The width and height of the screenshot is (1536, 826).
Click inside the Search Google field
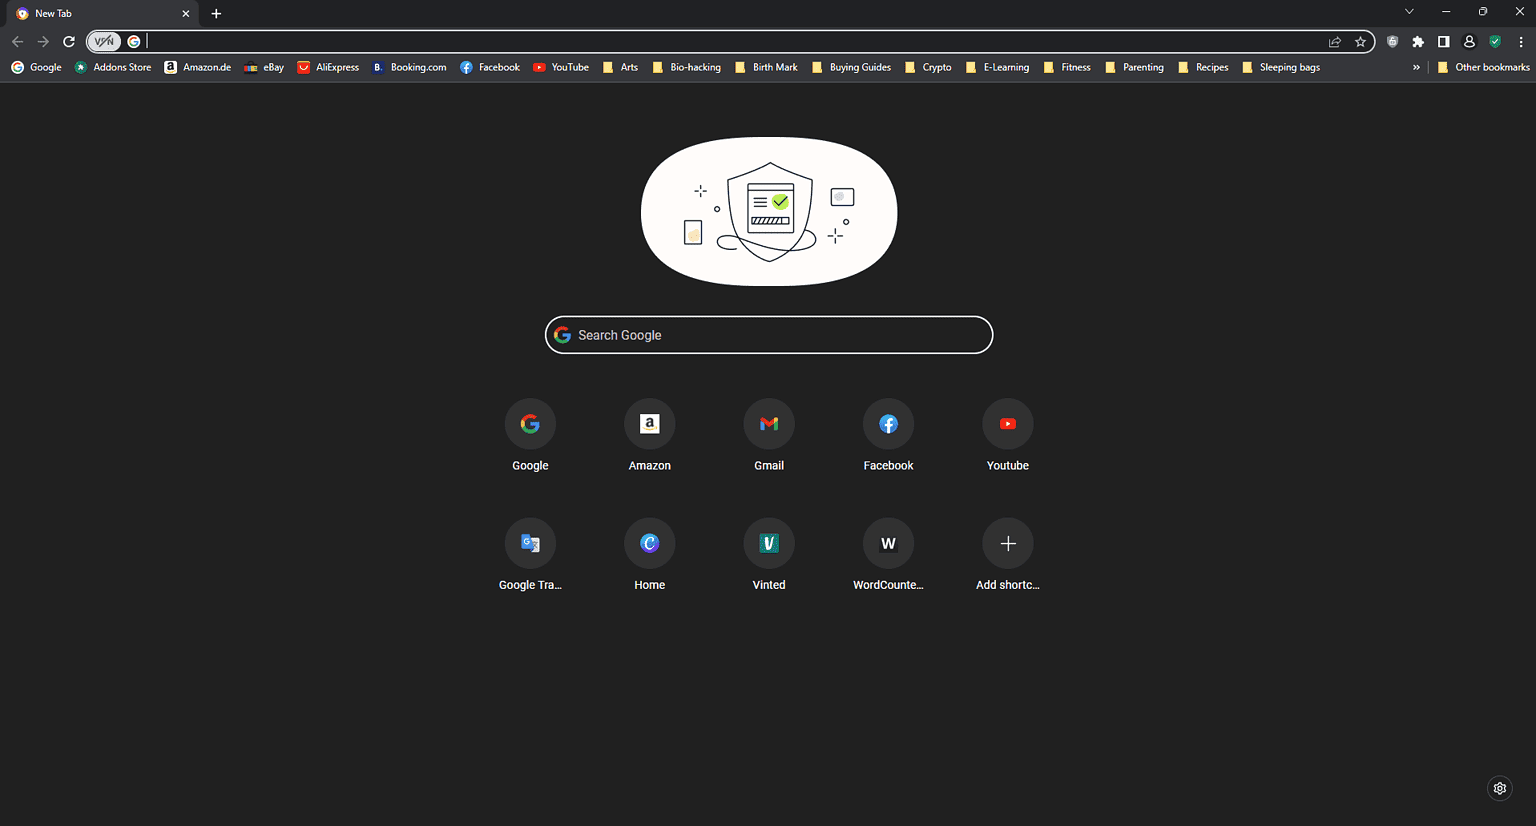tap(768, 335)
